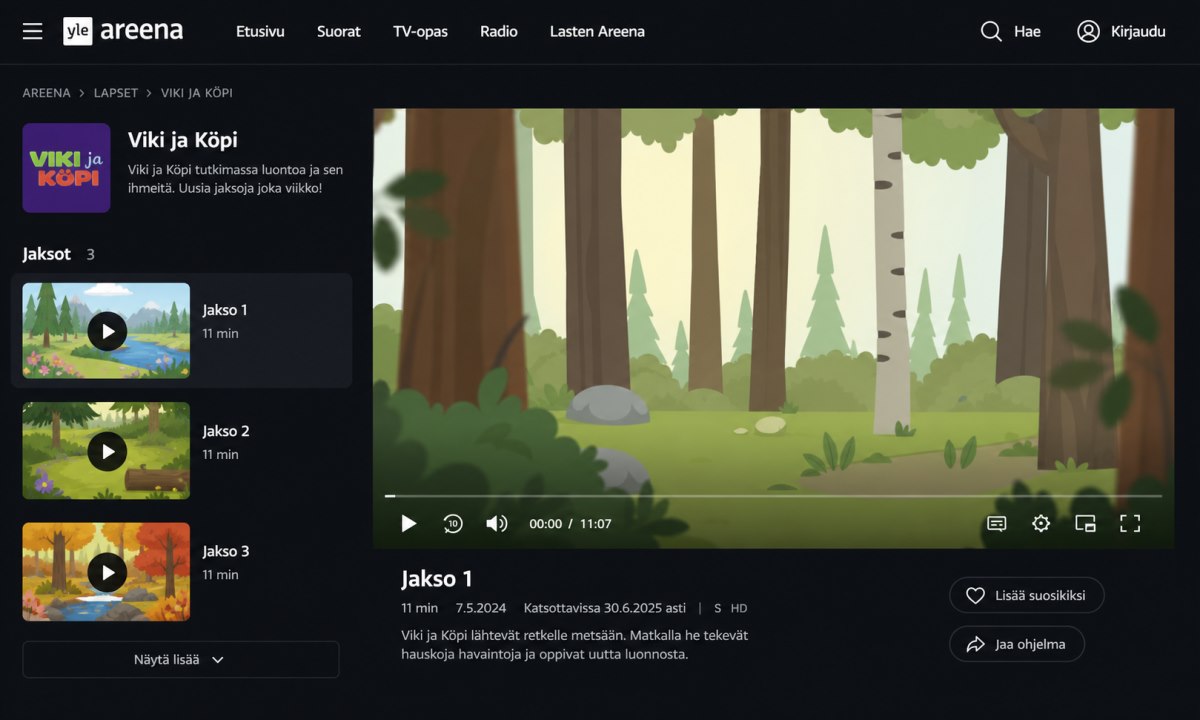Screen dimensions: 1200x720
Task: Expand the Näytä lisää episode list
Action: tap(181, 660)
